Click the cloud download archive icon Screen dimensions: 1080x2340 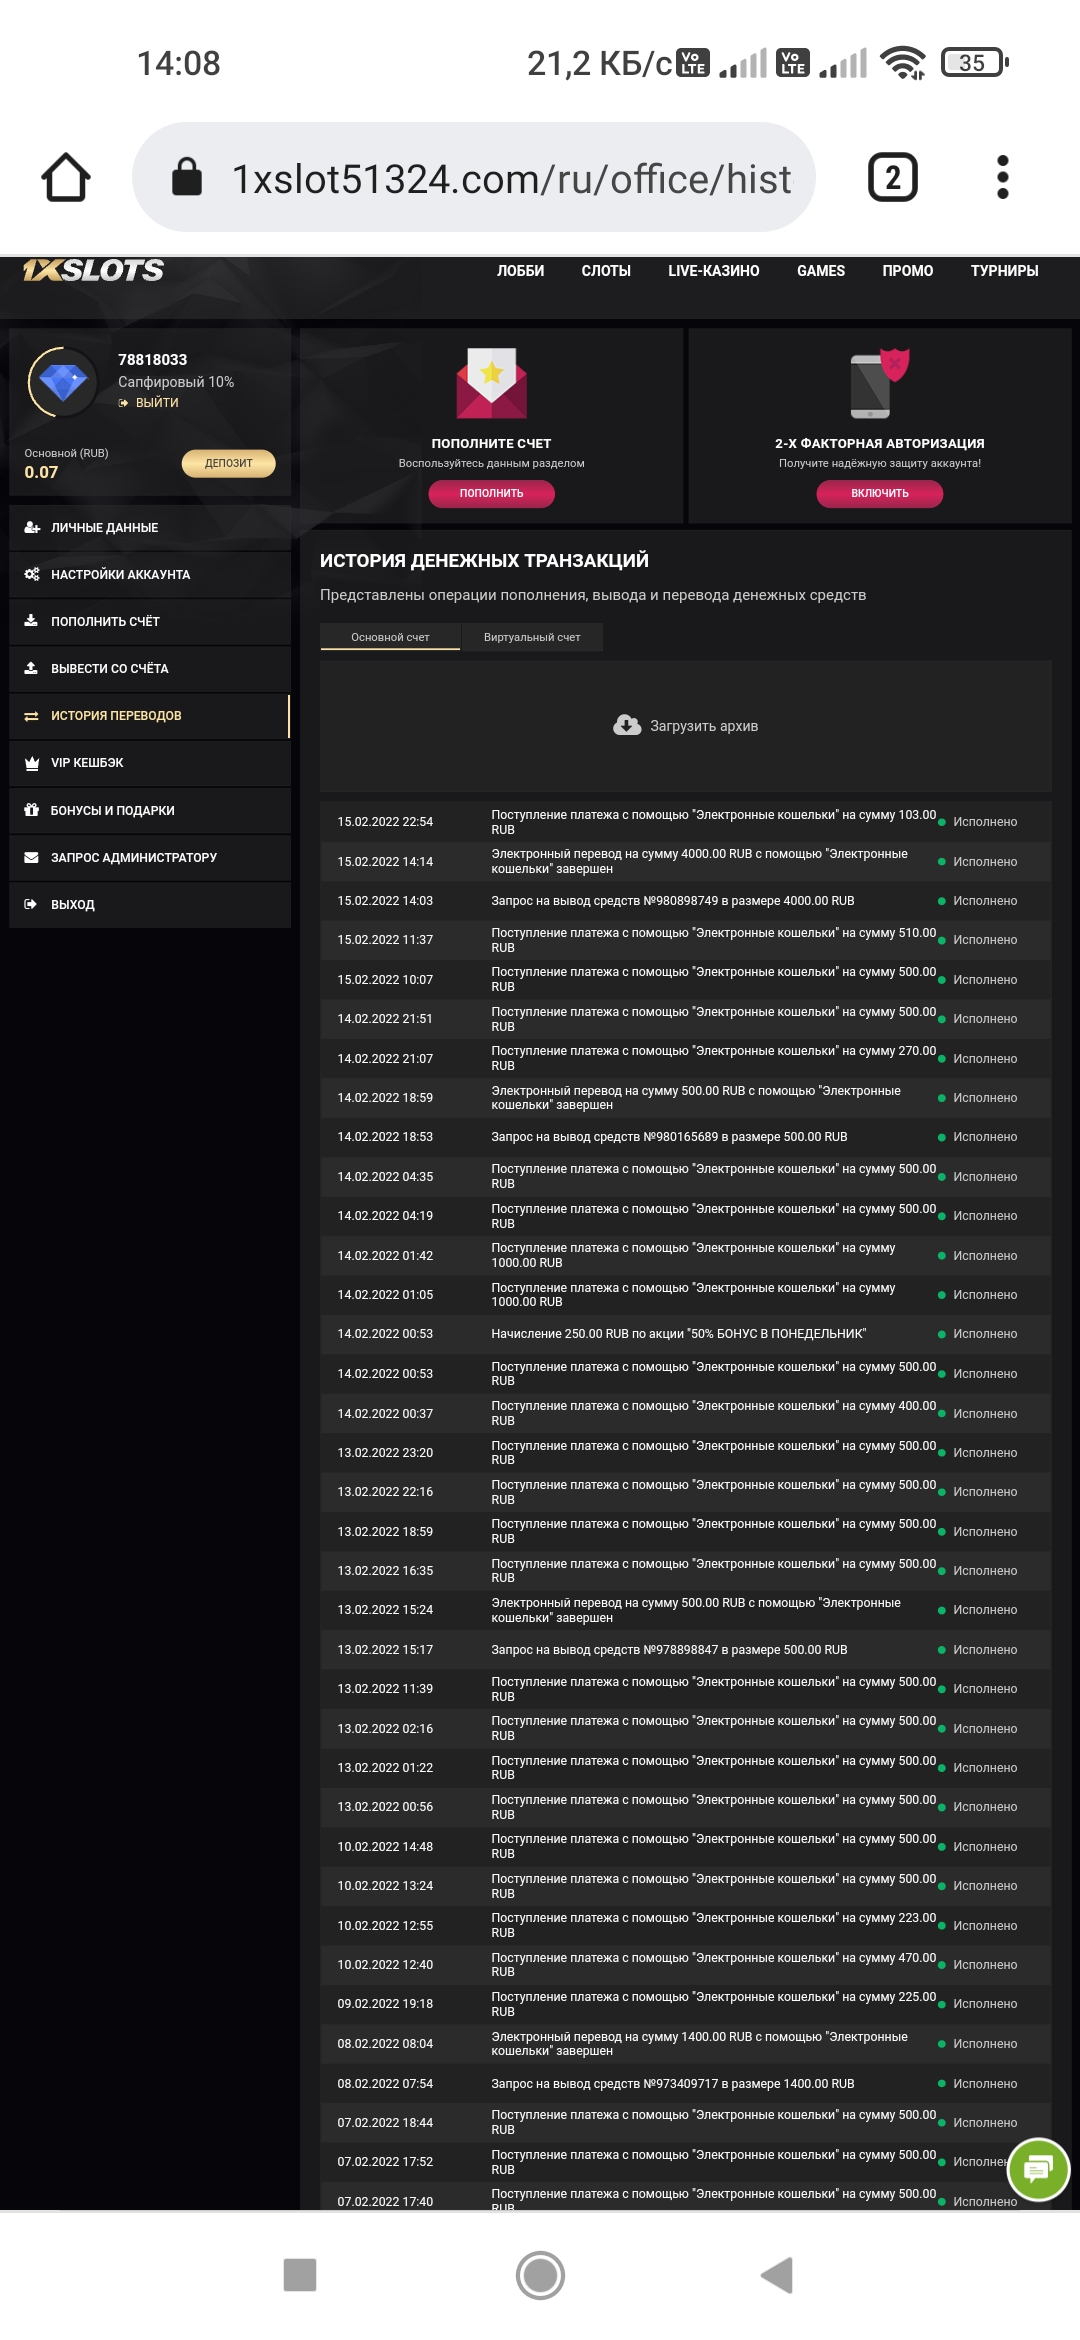point(627,726)
